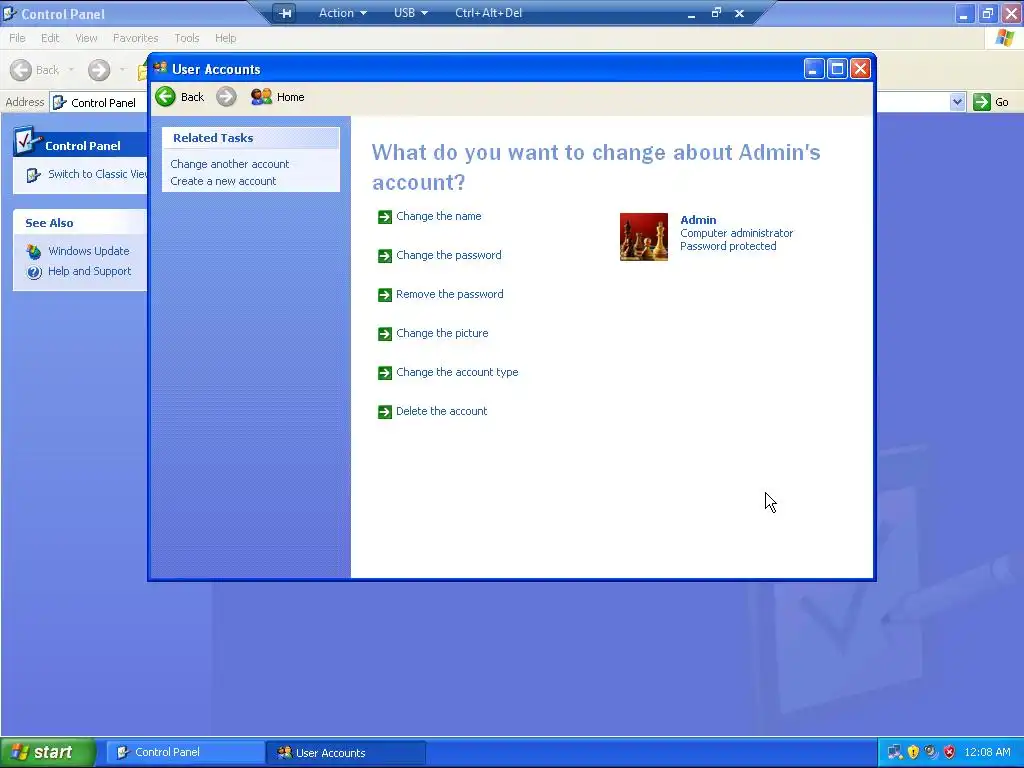
Task: Open the Action dropdown in remote toolbar
Action: [x=342, y=13]
